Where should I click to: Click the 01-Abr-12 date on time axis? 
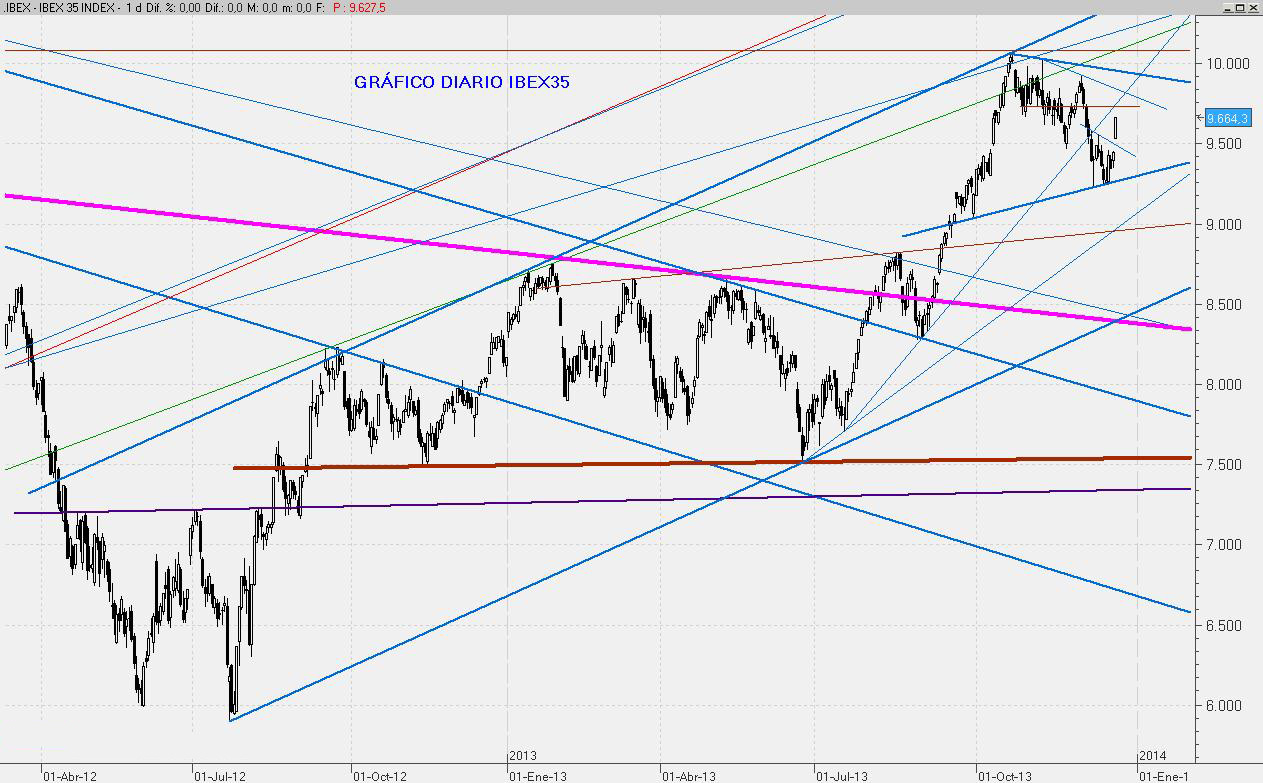point(69,775)
